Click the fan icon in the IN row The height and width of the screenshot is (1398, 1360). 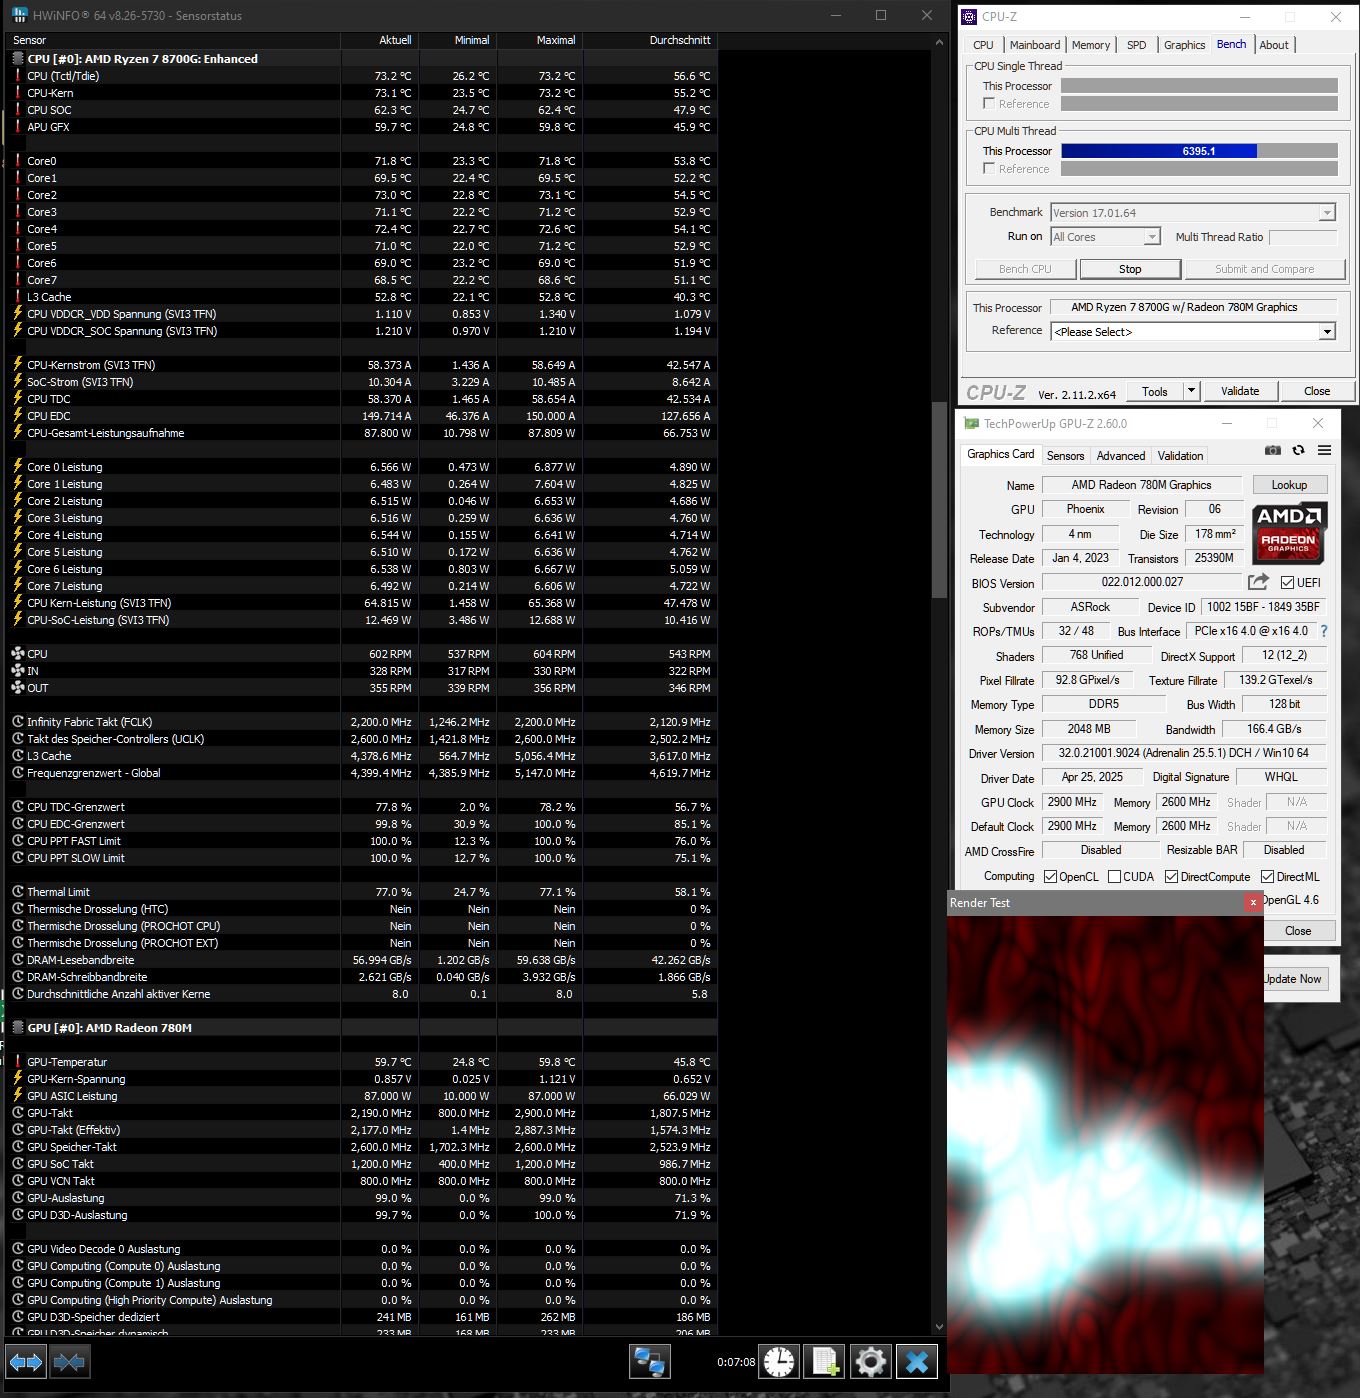point(18,671)
